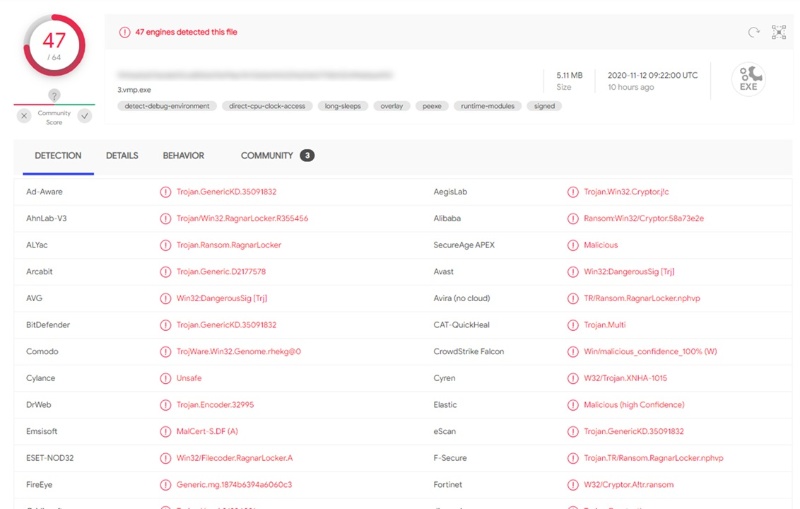
Task: Vote file as harmless with checkmark button
Action: point(85,116)
